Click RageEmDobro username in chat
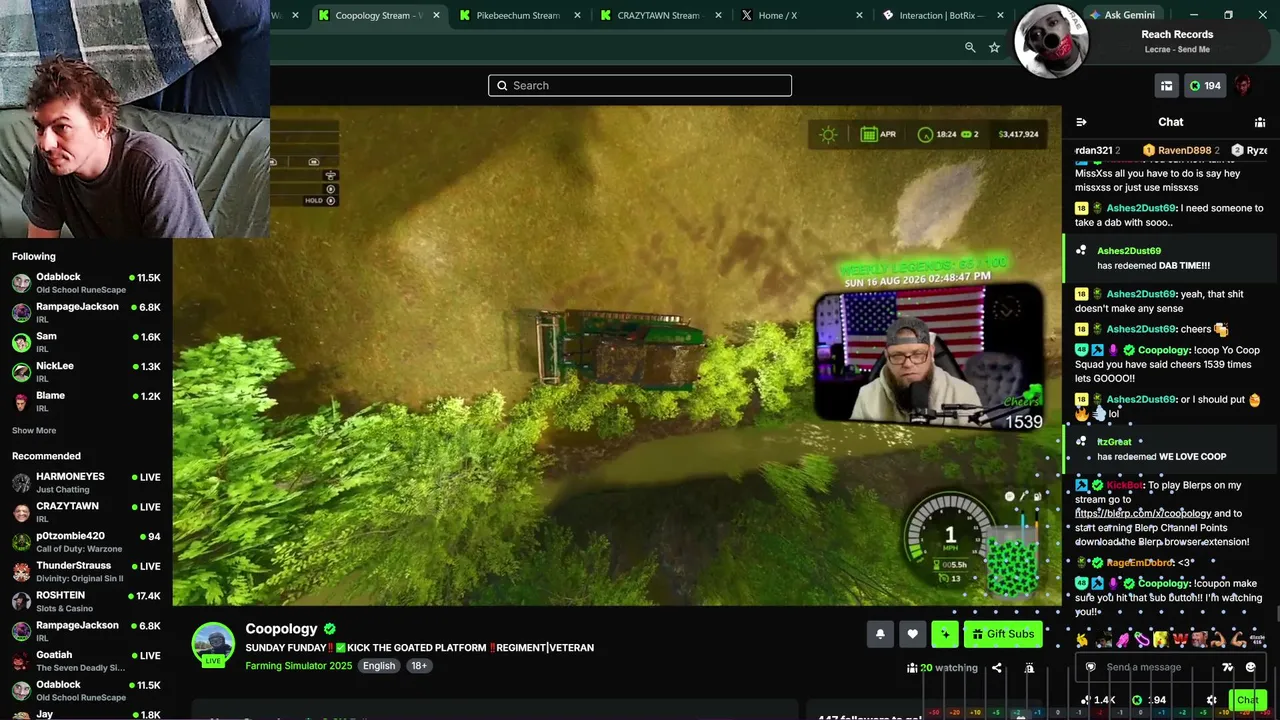 pos(1140,563)
